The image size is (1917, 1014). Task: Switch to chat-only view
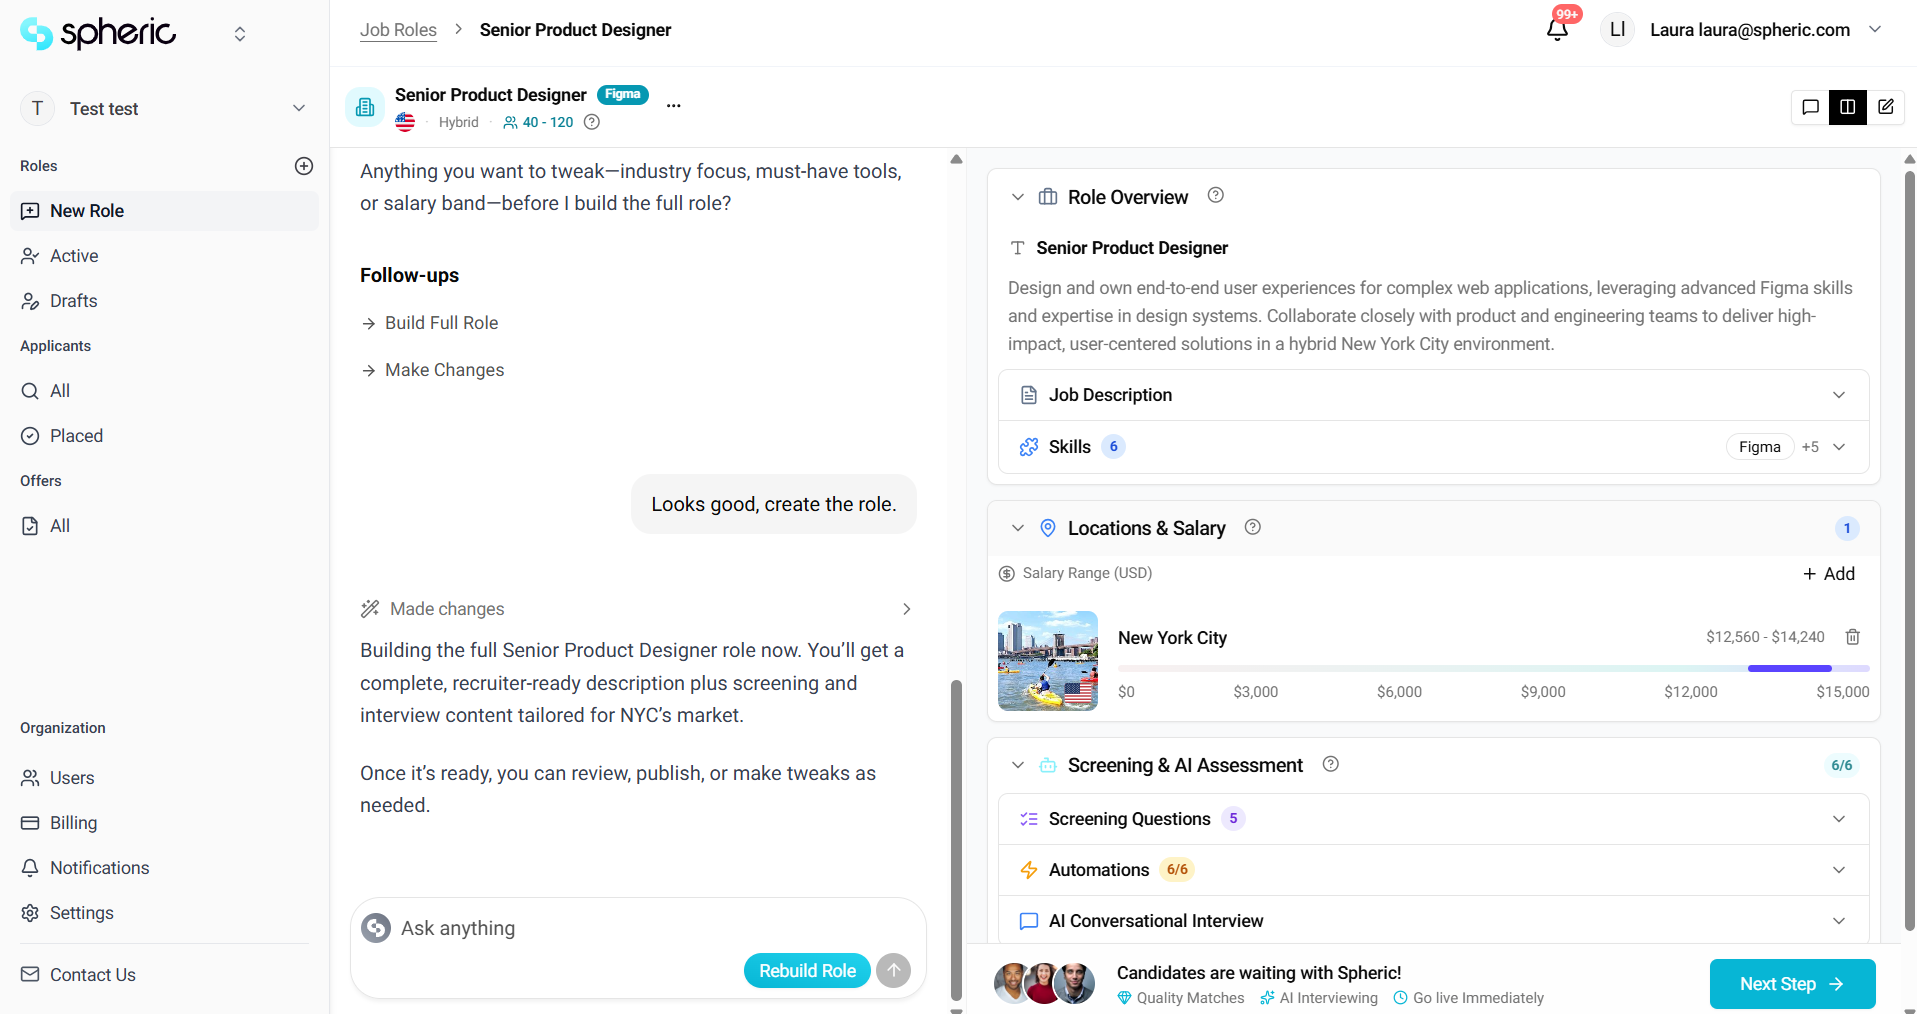pyautogui.click(x=1810, y=107)
